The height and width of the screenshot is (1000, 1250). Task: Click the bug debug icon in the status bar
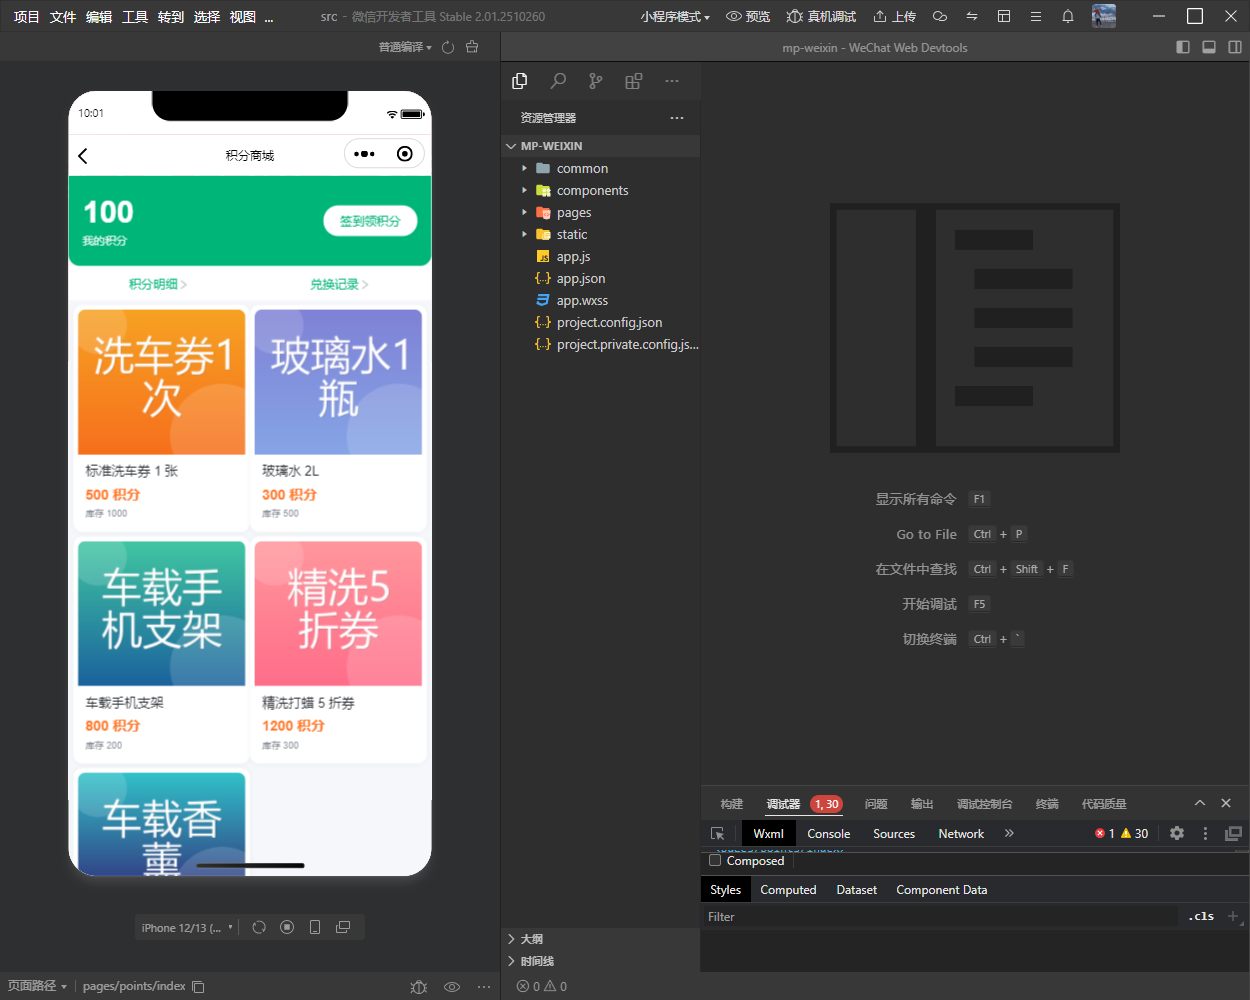(x=419, y=987)
